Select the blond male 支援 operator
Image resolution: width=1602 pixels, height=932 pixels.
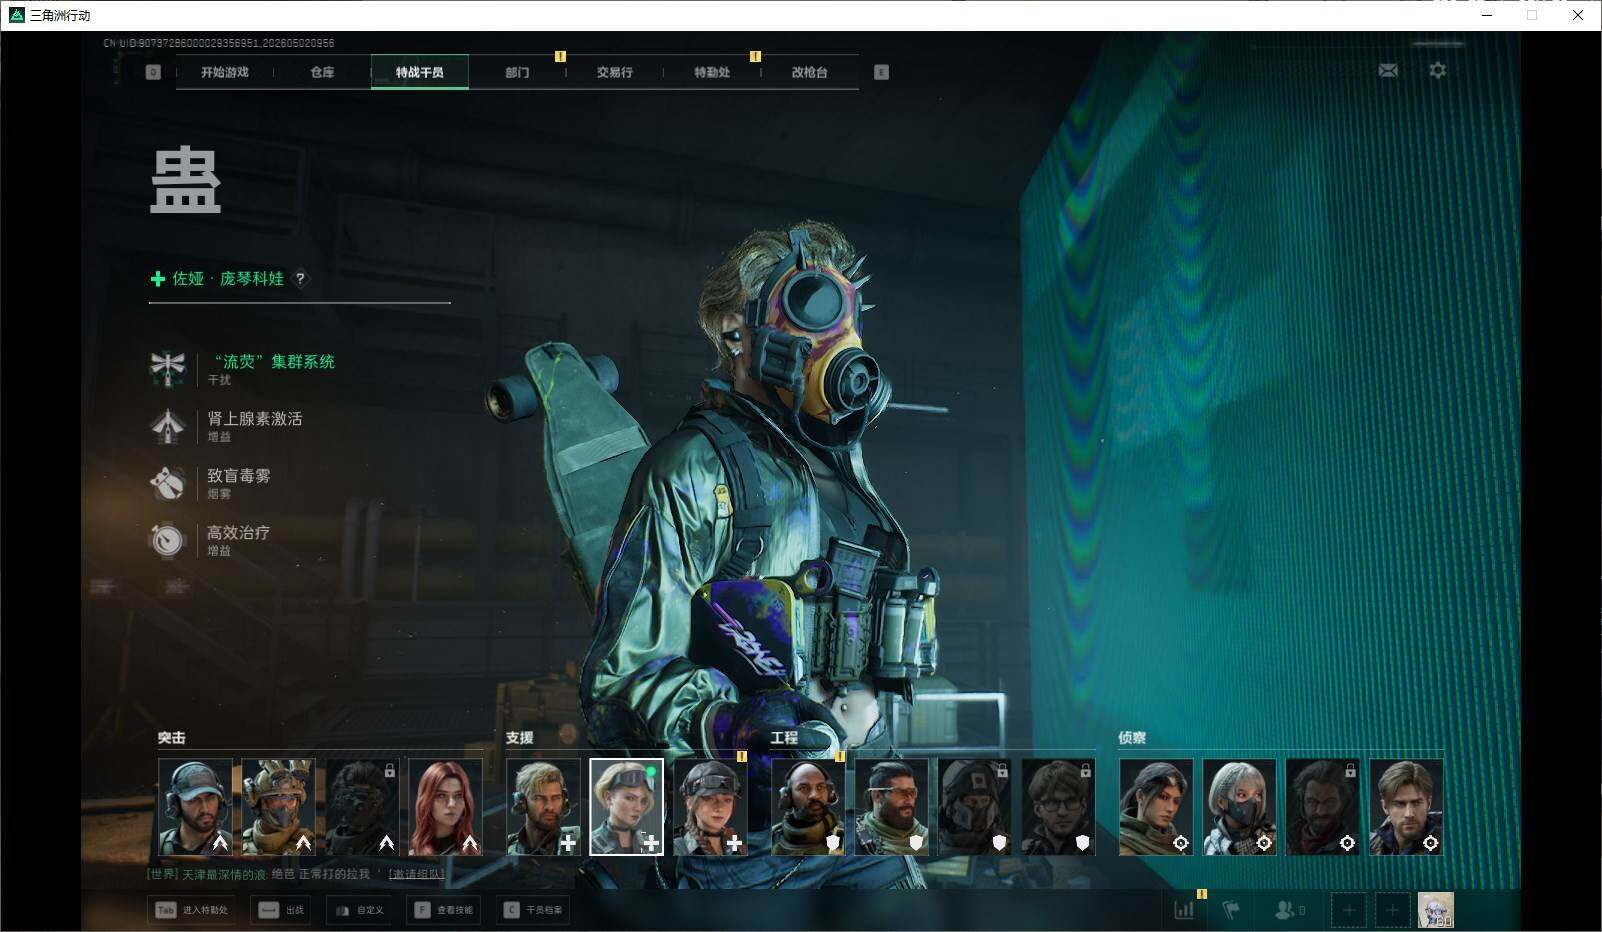coord(543,807)
